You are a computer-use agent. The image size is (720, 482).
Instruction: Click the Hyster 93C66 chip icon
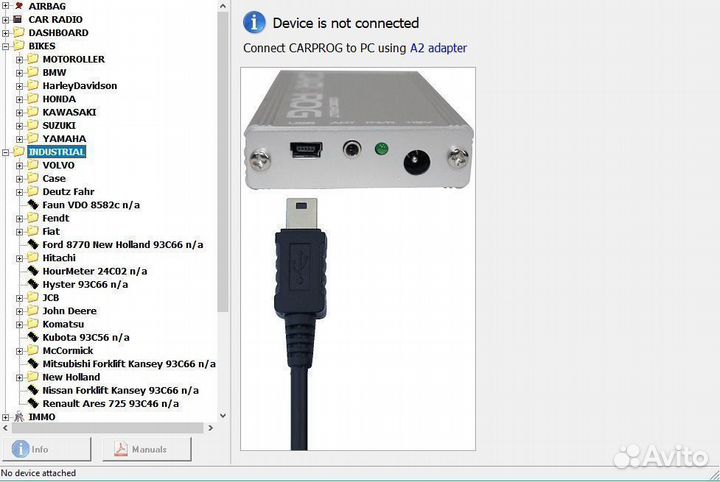click(x=33, y=284)
